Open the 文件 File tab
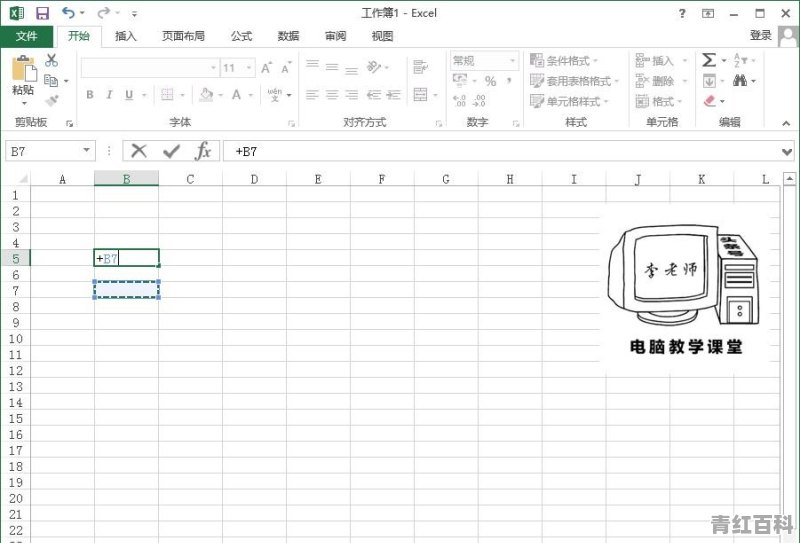Image resolution: width=800 pixels, height=543 pixels. [x=26, y=36]
